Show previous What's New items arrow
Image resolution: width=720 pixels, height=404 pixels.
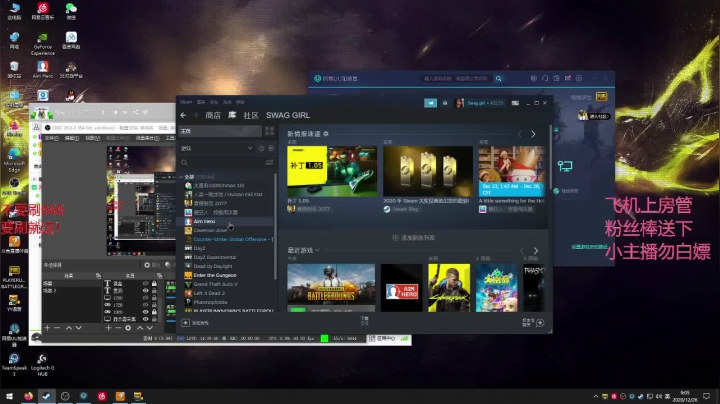[x=520, y=134]
